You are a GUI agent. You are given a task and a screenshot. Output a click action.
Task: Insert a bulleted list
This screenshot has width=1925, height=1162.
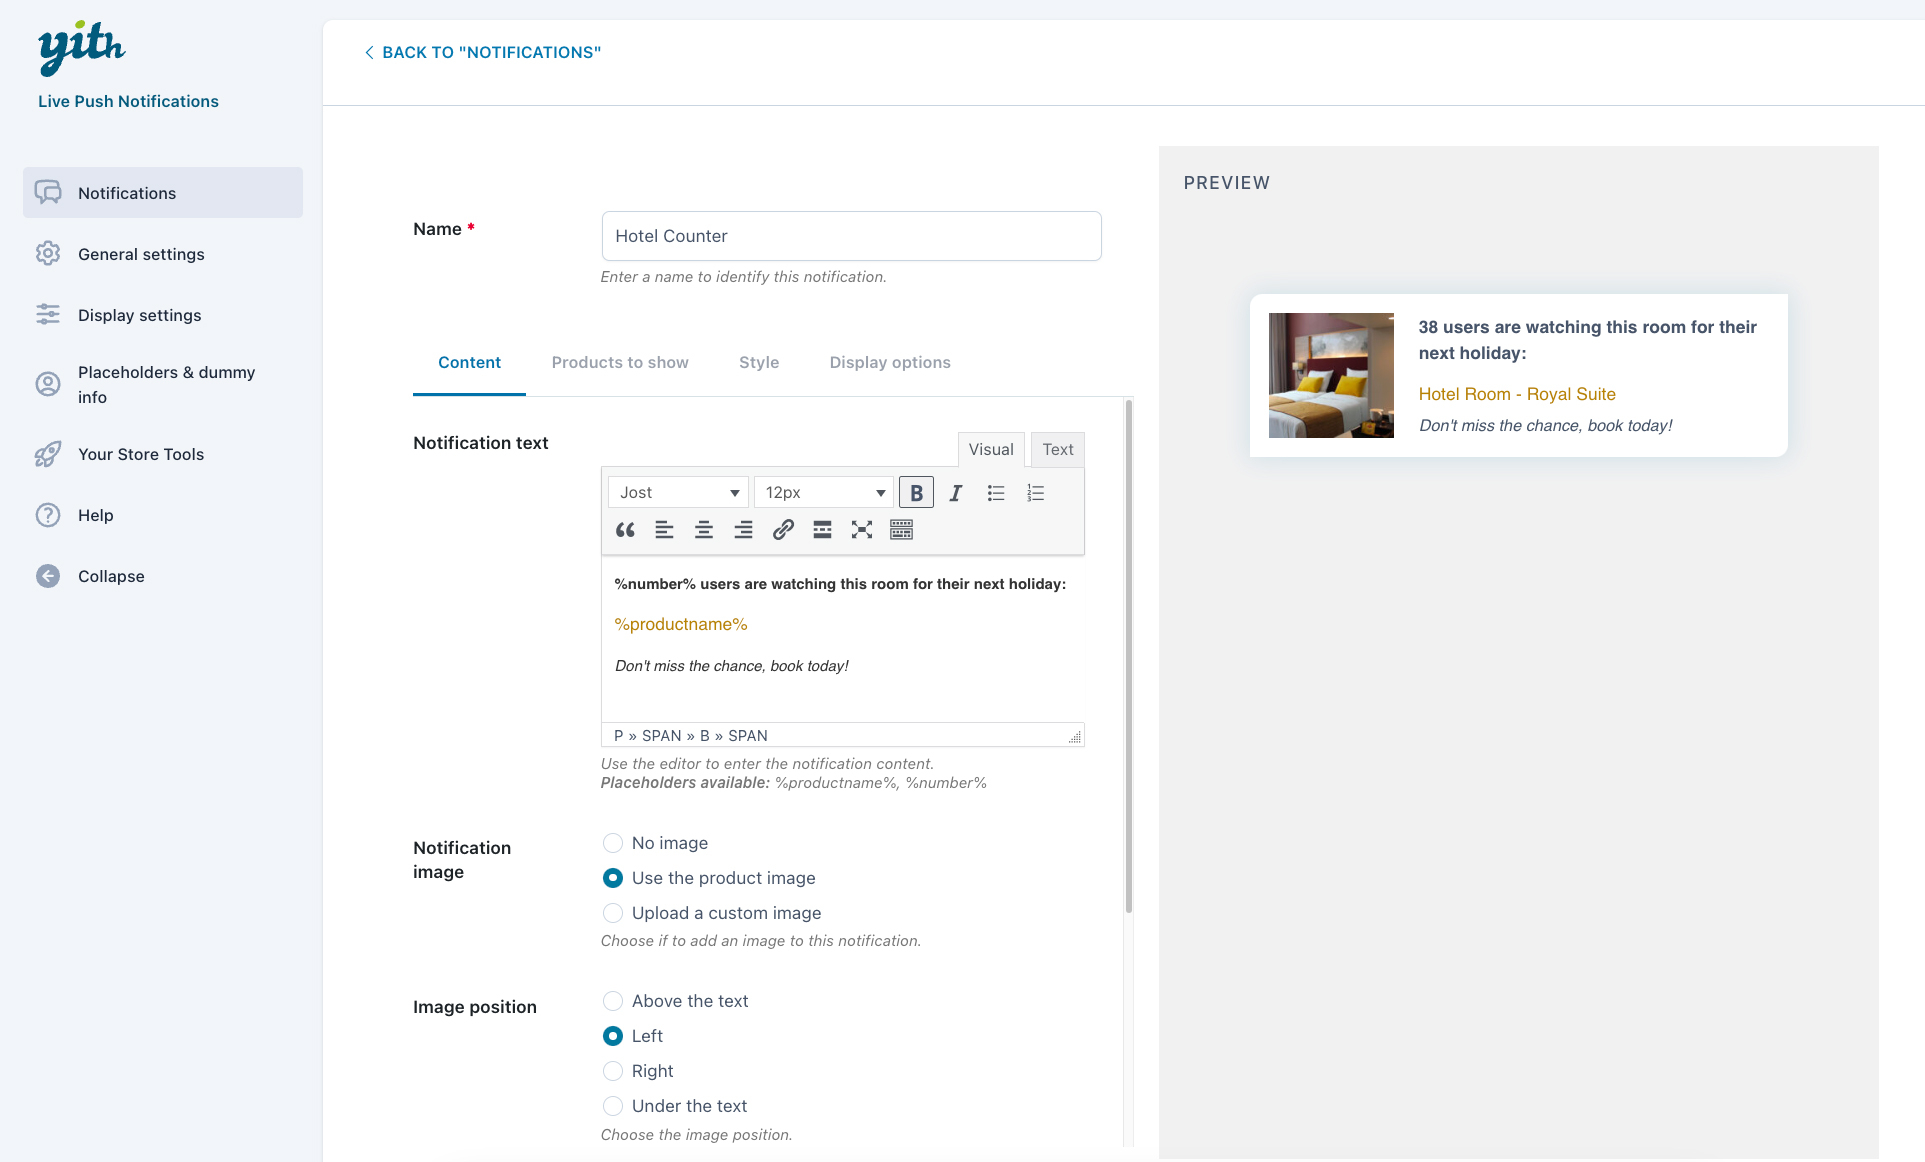(x=996, y=492)
